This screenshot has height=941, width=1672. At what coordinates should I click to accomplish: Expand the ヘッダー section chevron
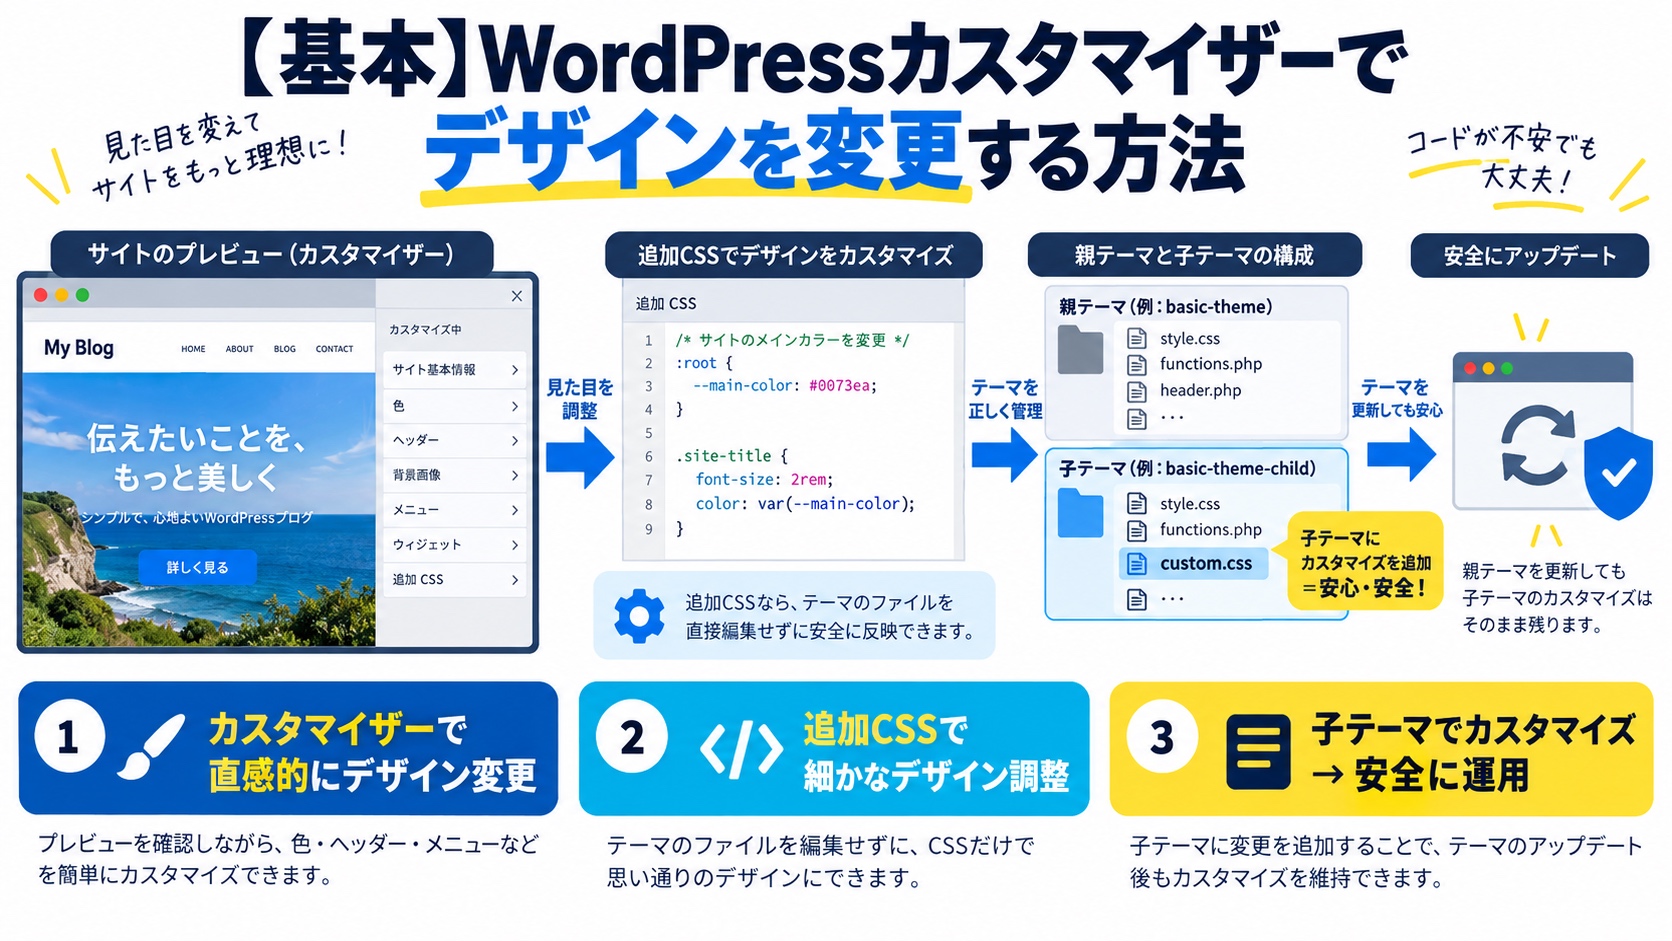click(515, 440)
